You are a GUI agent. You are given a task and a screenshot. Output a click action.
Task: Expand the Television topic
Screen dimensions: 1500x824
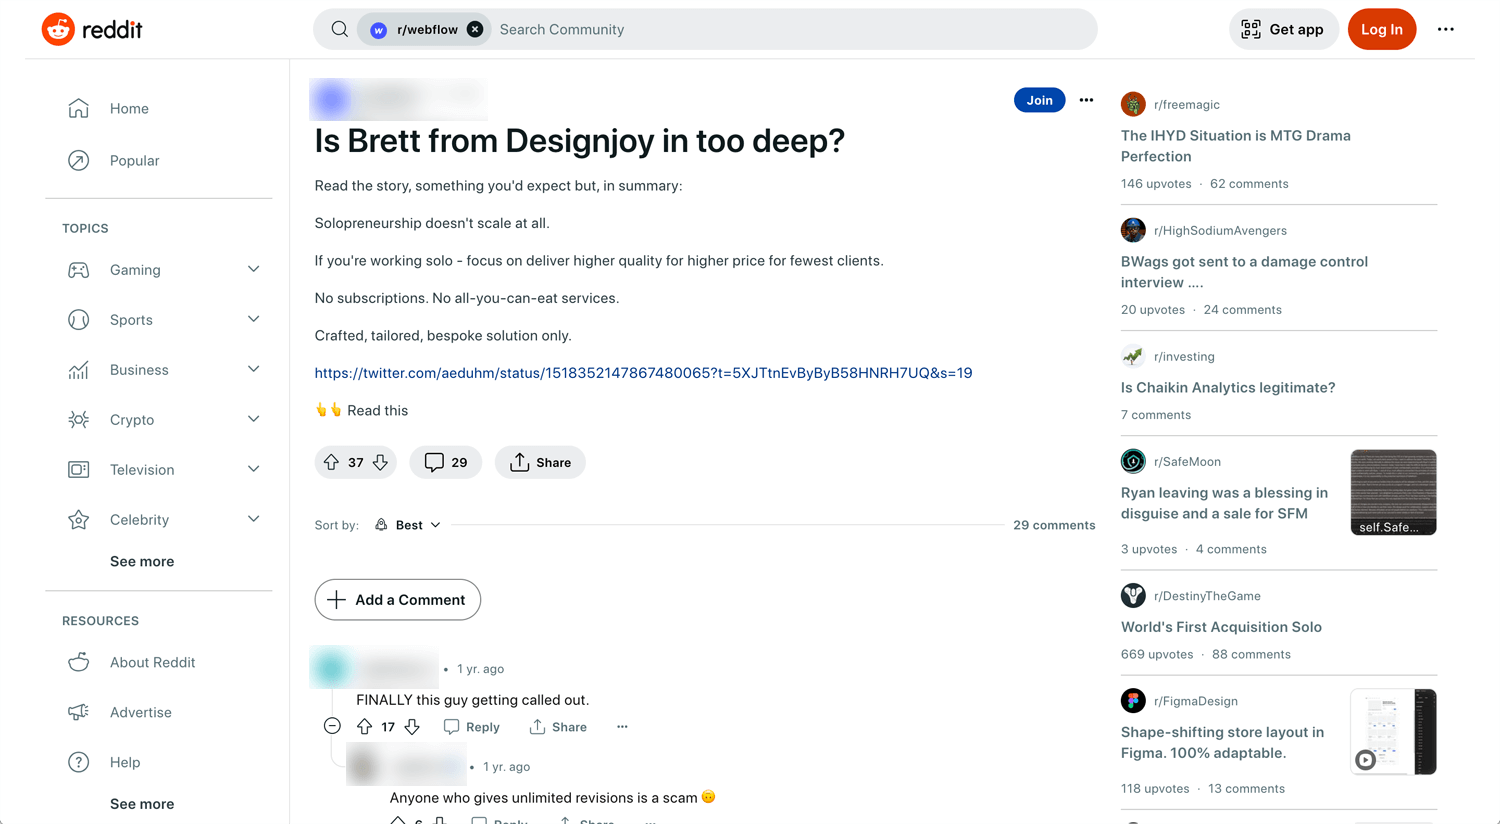[254, 469]
